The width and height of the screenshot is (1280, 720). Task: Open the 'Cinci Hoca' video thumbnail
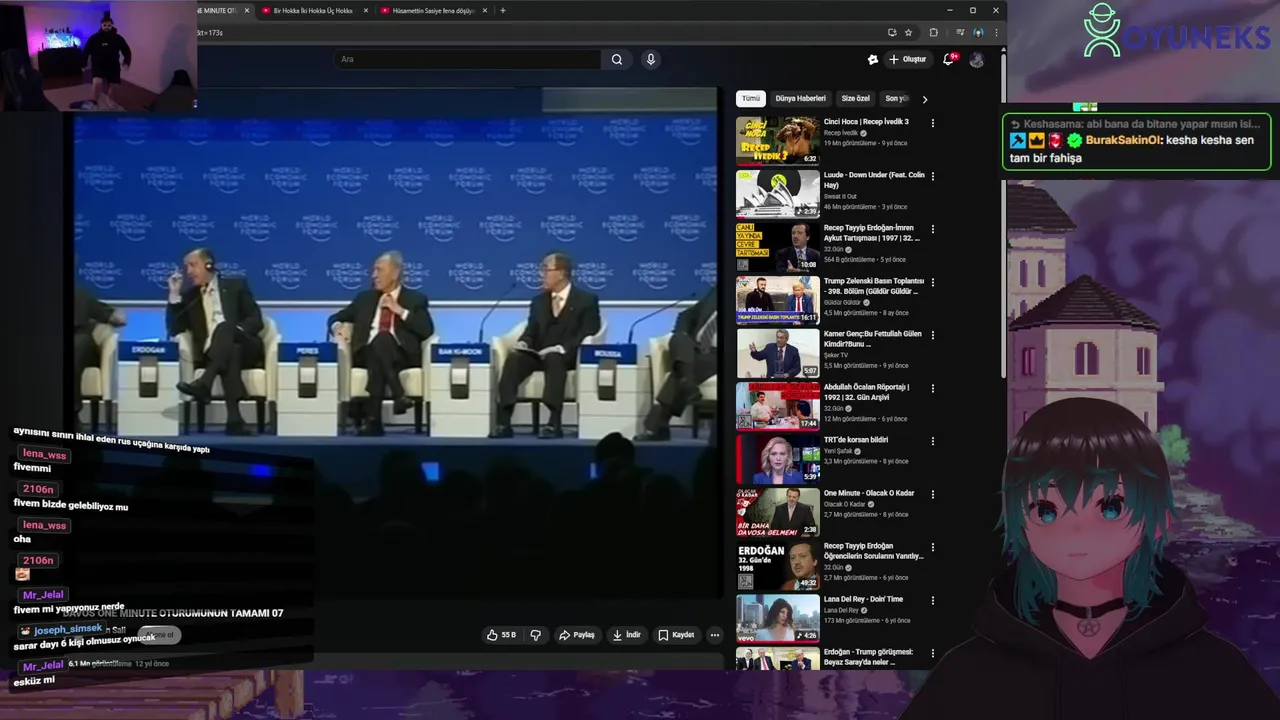778,140
